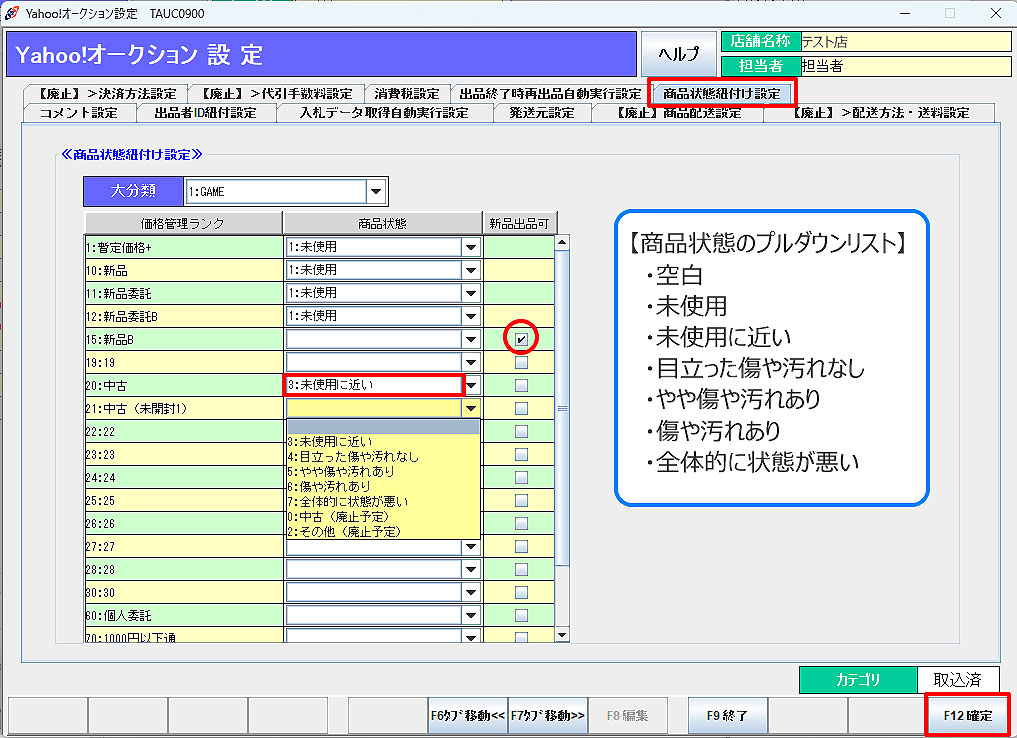Open the 大分類 dropdown showing 1:GAME

click(x=376, y=191)
